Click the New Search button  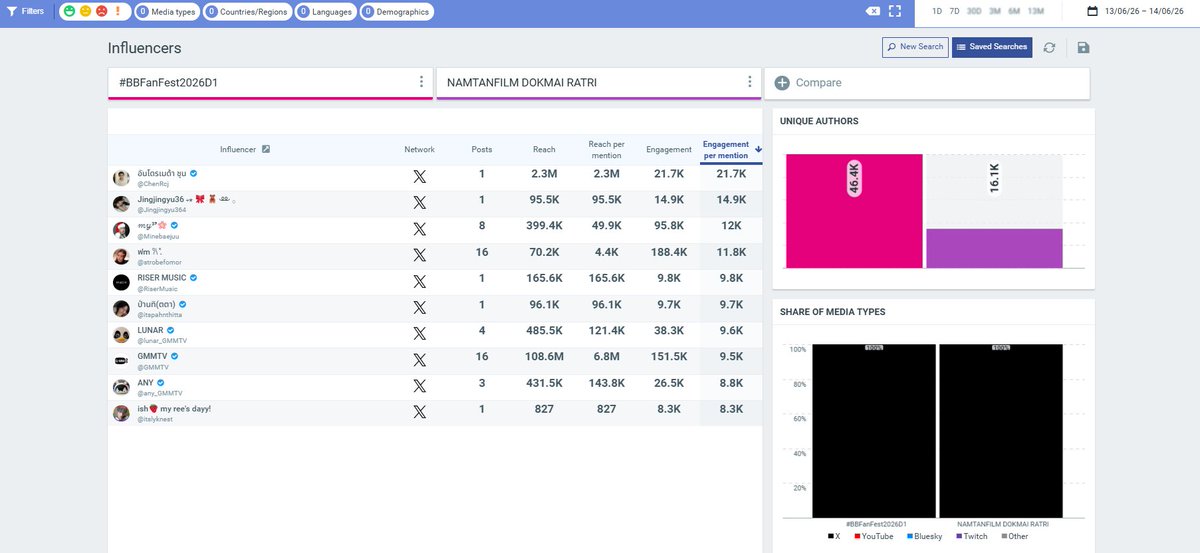pos(915,47)
